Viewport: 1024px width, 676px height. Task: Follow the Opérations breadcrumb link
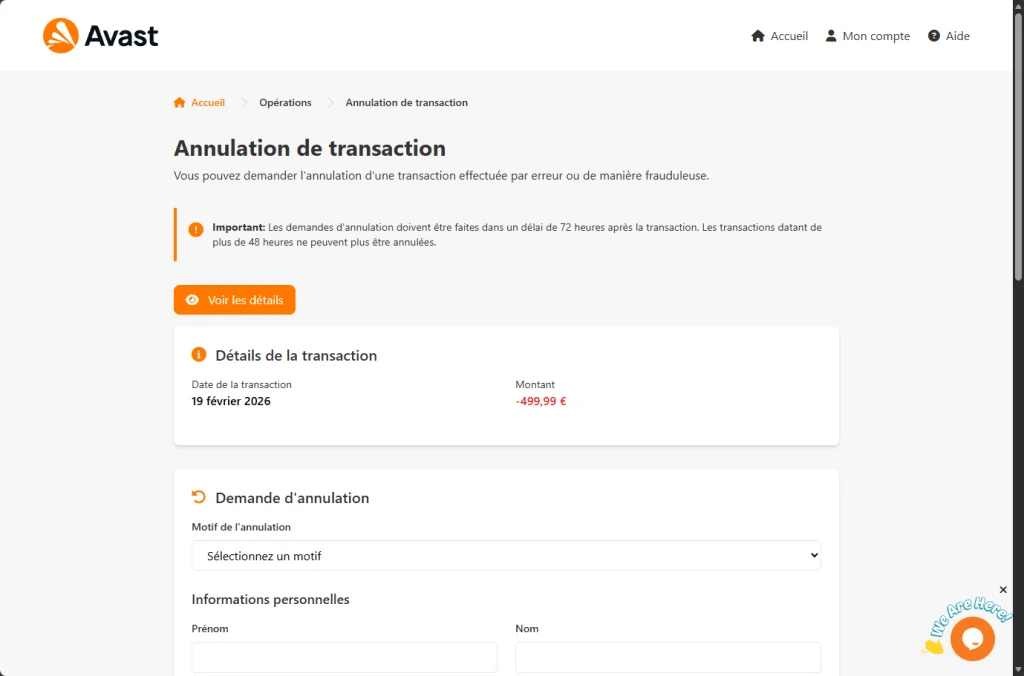tap(285, 102)
